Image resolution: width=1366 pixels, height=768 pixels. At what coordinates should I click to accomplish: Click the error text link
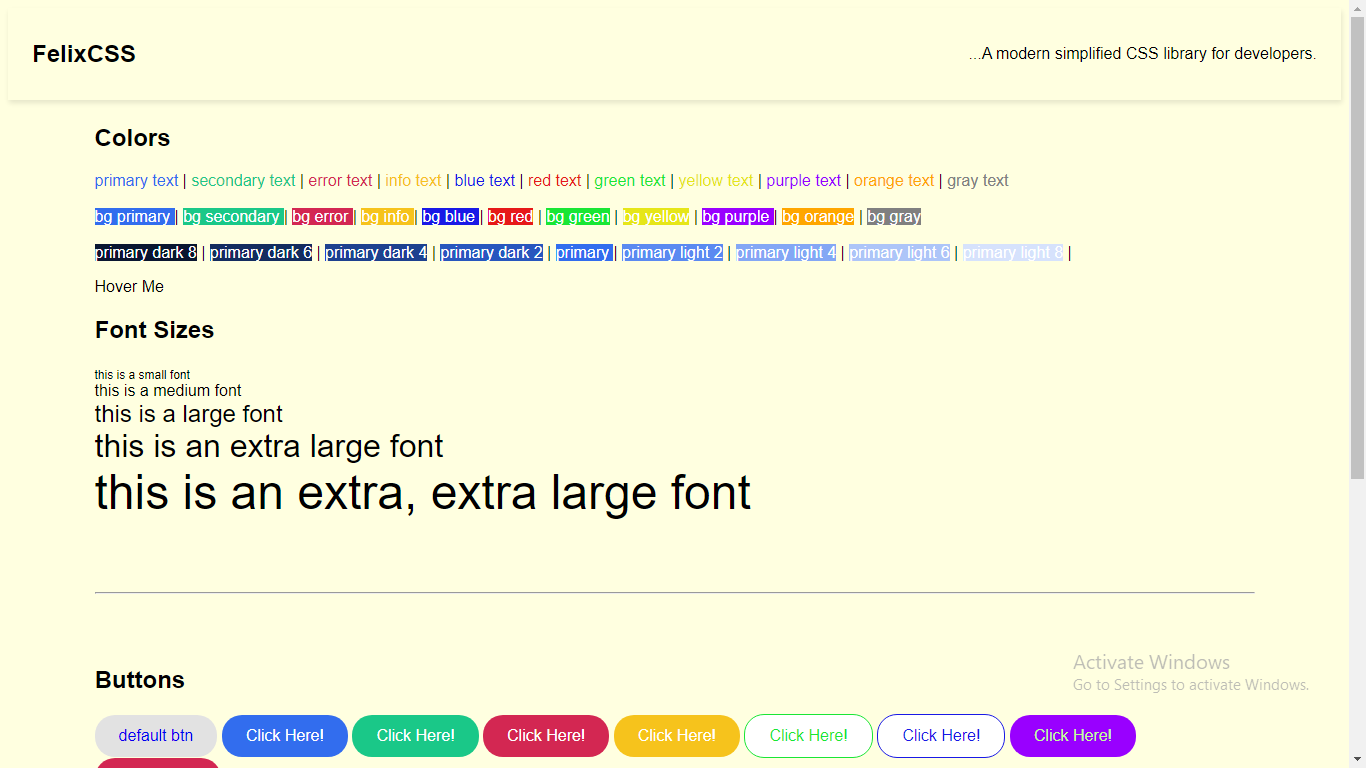pyautogui.click(x=340, y=180)
